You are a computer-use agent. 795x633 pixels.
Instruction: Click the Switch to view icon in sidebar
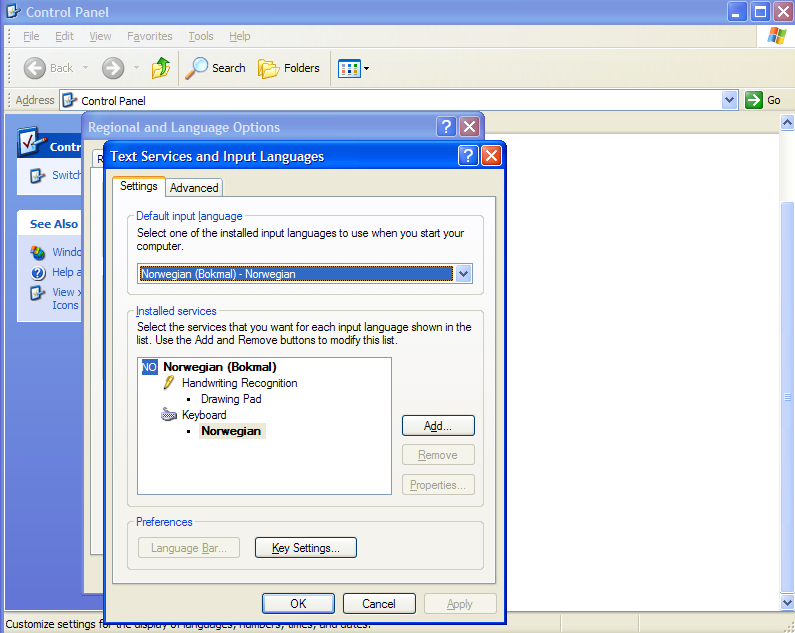(37, 175)
